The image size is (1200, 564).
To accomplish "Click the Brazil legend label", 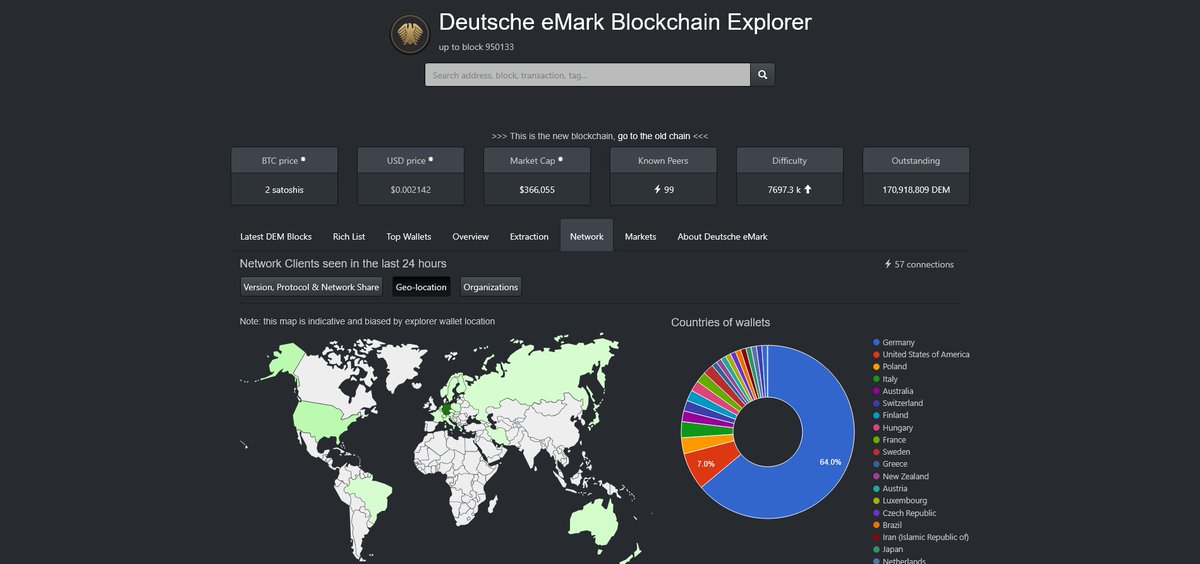I will coord(894,525).
